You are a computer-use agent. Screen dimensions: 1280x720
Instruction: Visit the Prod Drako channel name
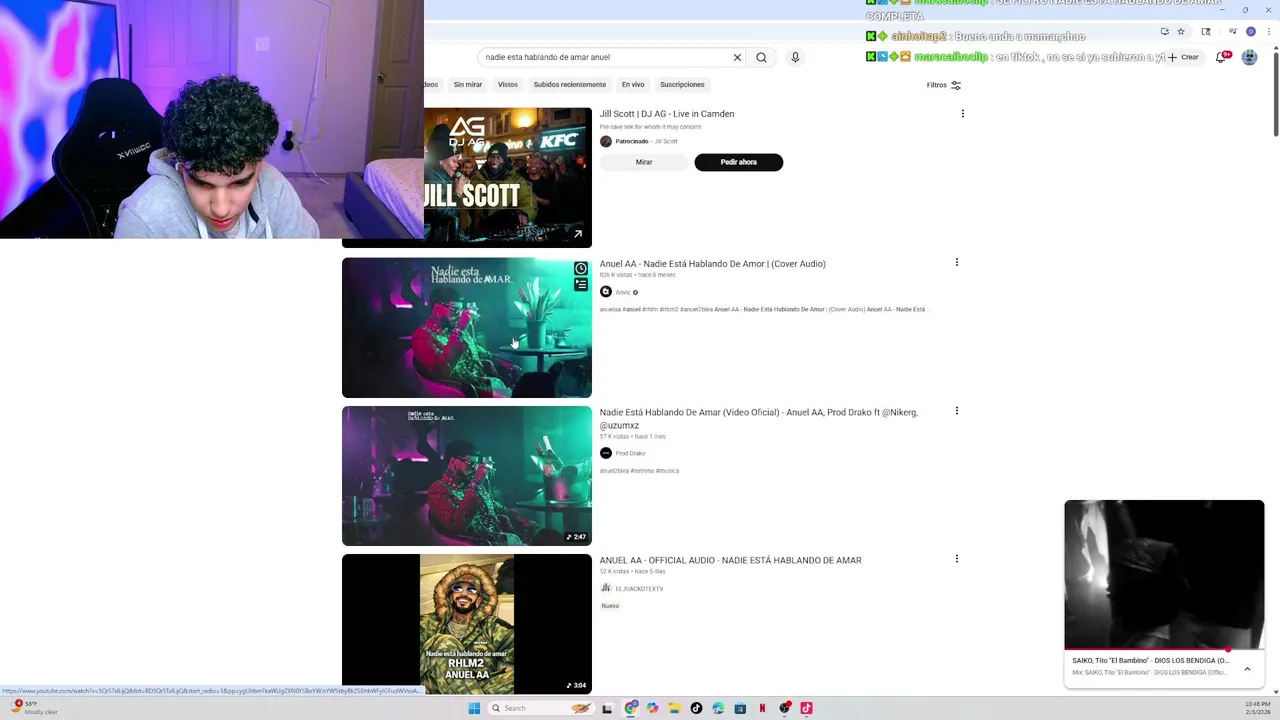[630, 454]
